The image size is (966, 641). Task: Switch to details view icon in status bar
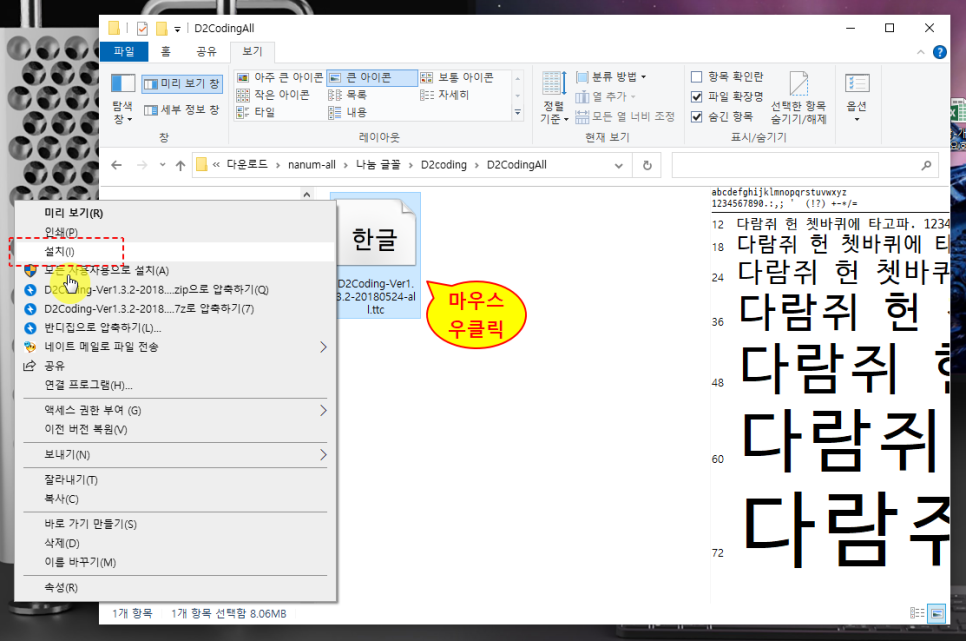(917, 613)
